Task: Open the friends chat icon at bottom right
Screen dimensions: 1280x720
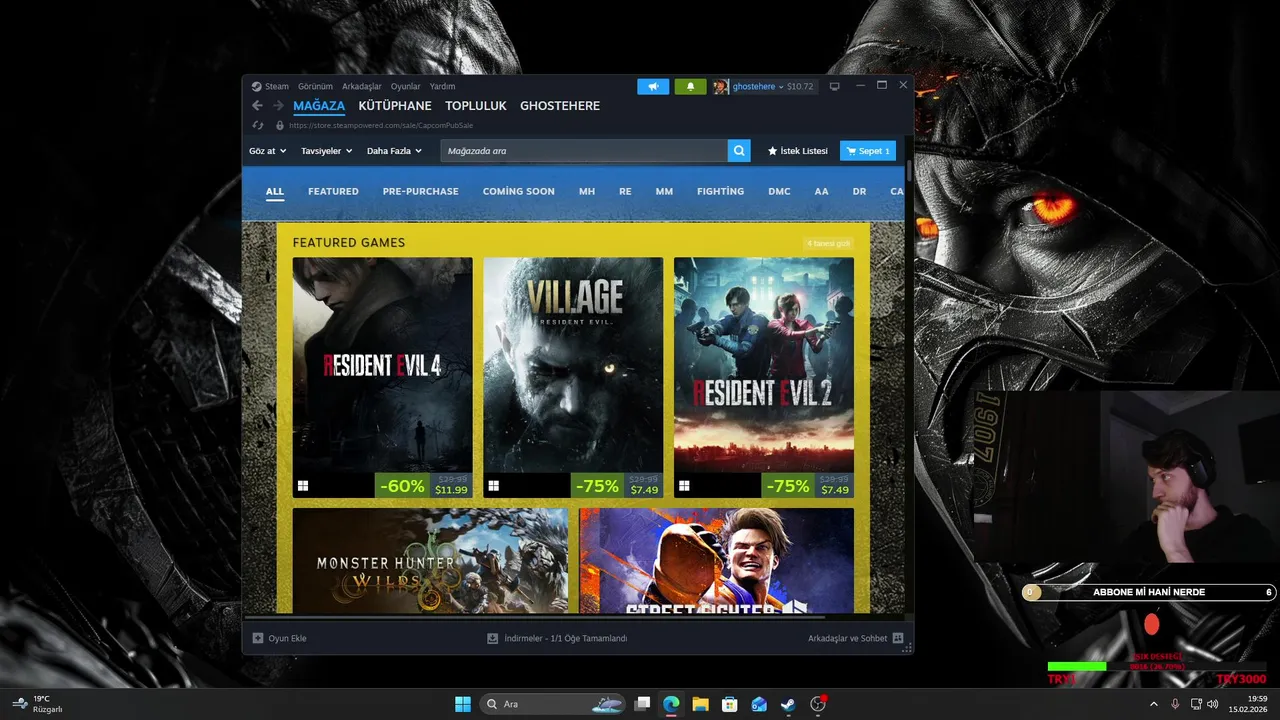Action: click(x=898, y=638)
